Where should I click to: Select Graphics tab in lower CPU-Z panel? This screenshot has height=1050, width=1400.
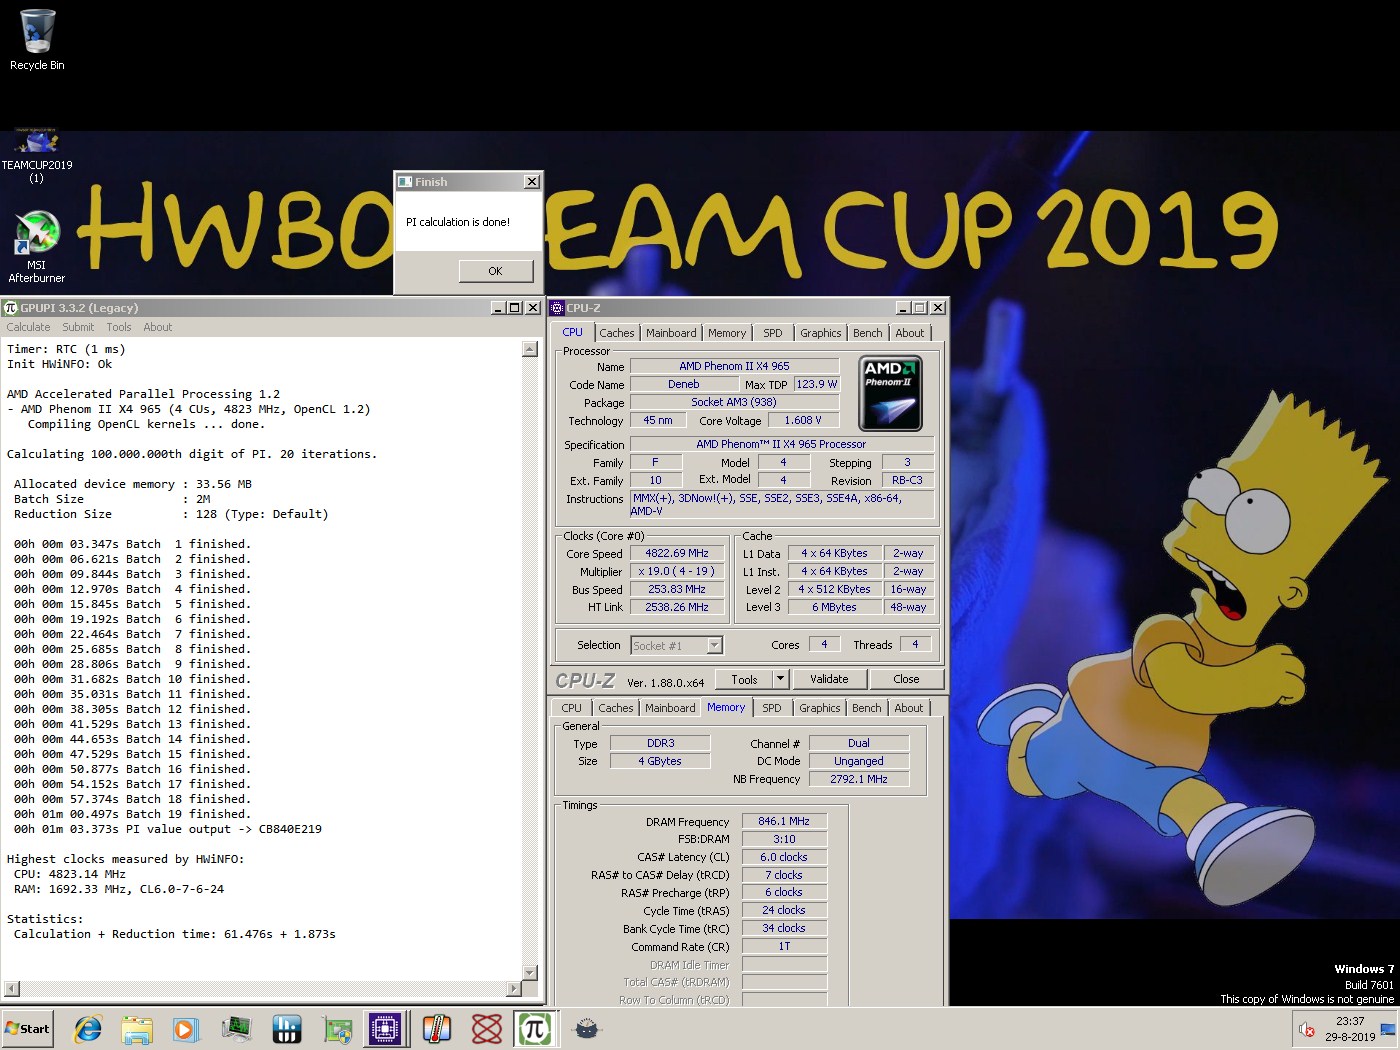pos(820,708)
